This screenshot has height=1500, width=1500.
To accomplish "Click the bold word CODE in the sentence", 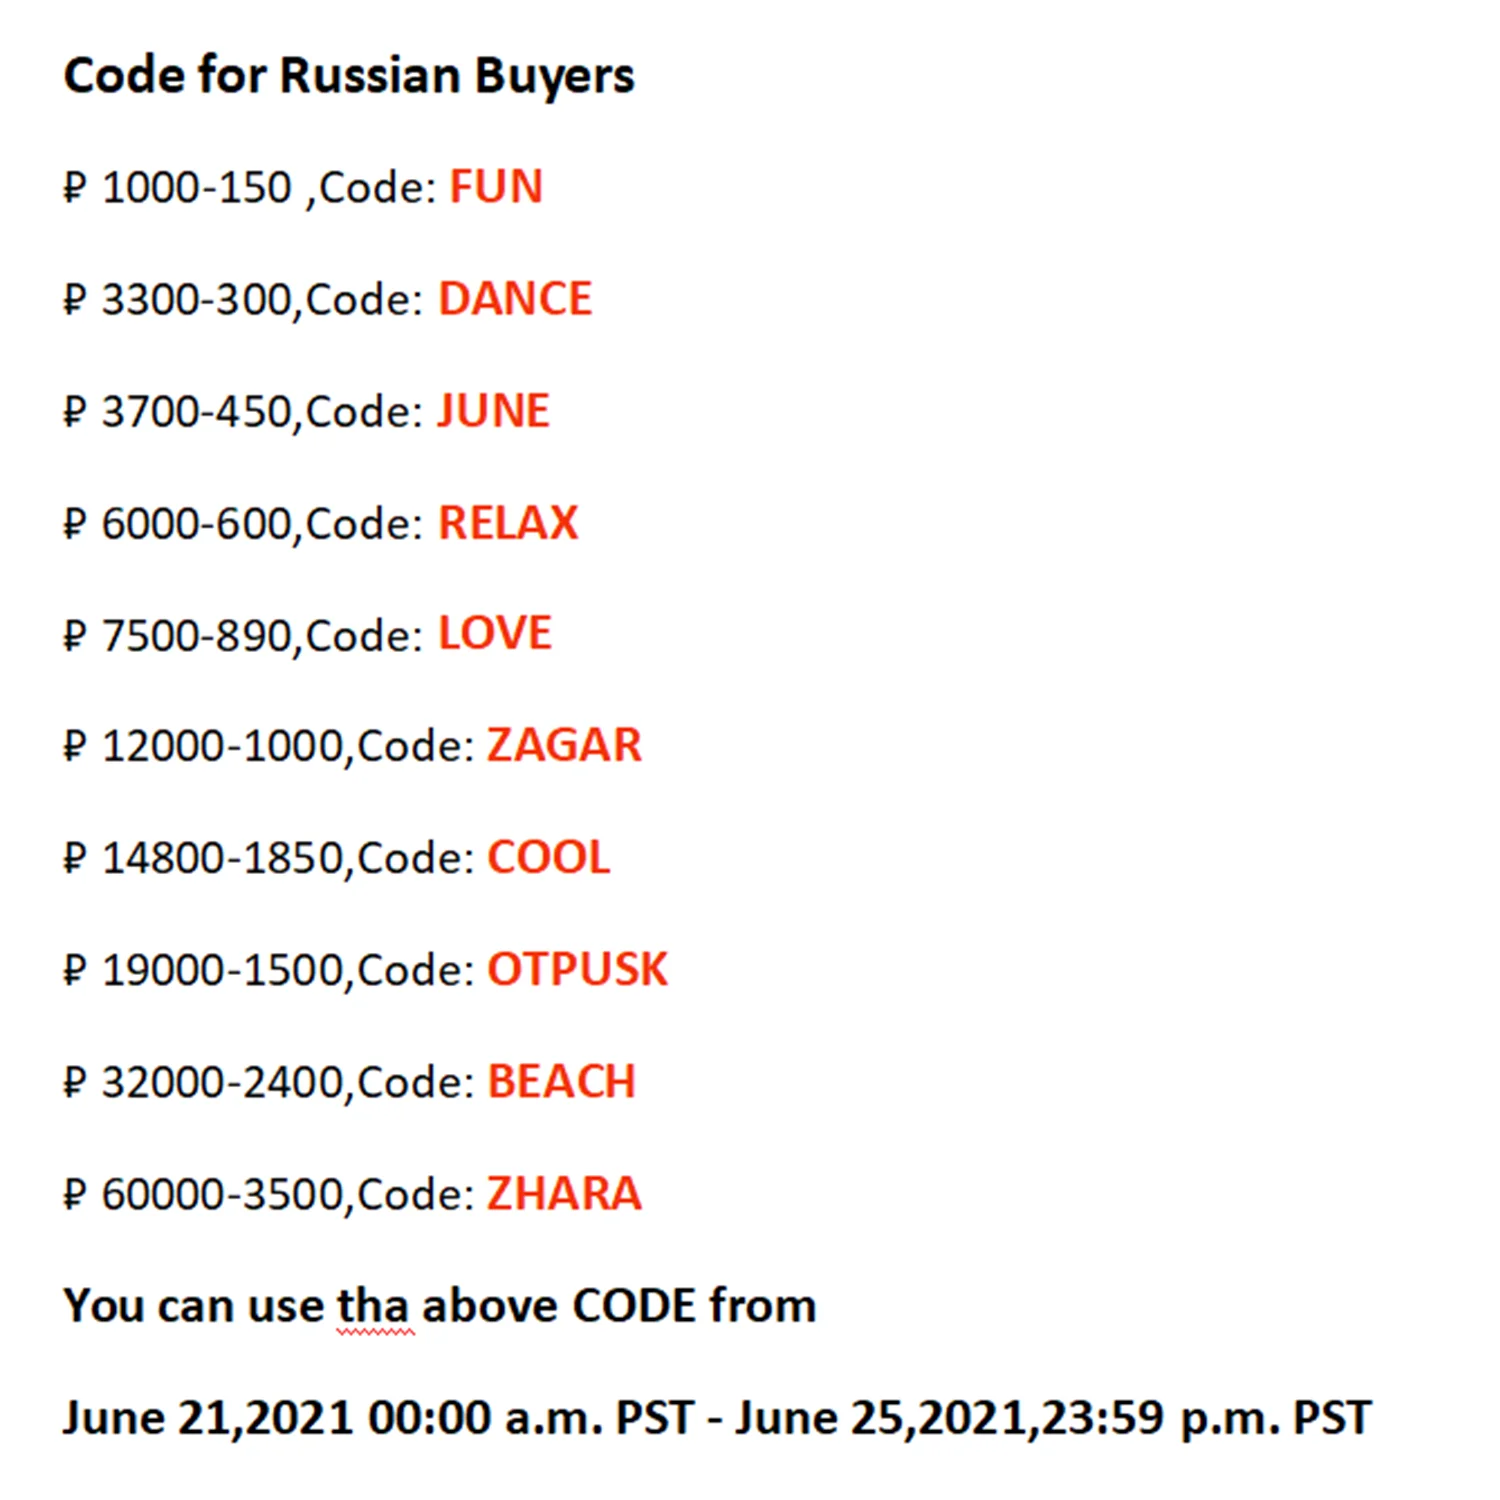I will (634, 1306).
